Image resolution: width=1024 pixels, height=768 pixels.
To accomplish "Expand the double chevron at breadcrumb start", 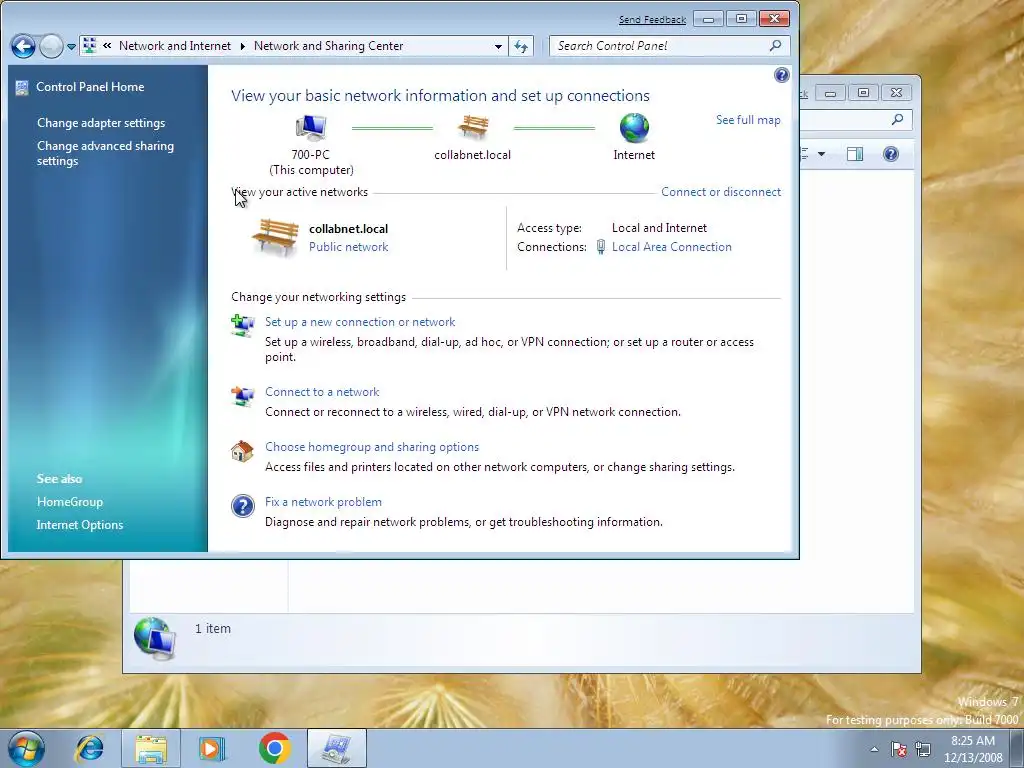I will click(107, 46).
